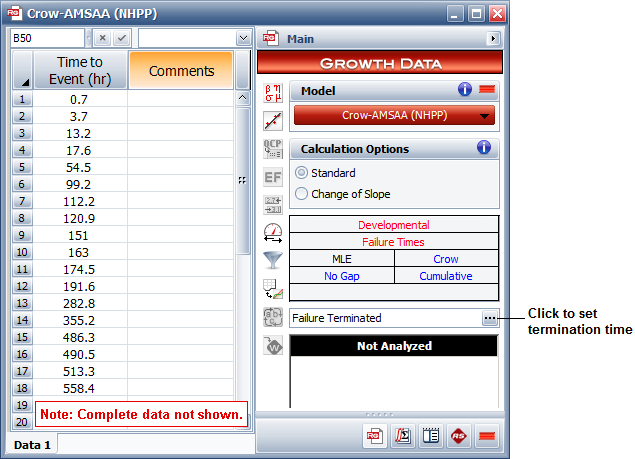Switch to the Data 1 sheet tab
The width and height of the screenshot is (635, 459).
[x=31, y=443]
